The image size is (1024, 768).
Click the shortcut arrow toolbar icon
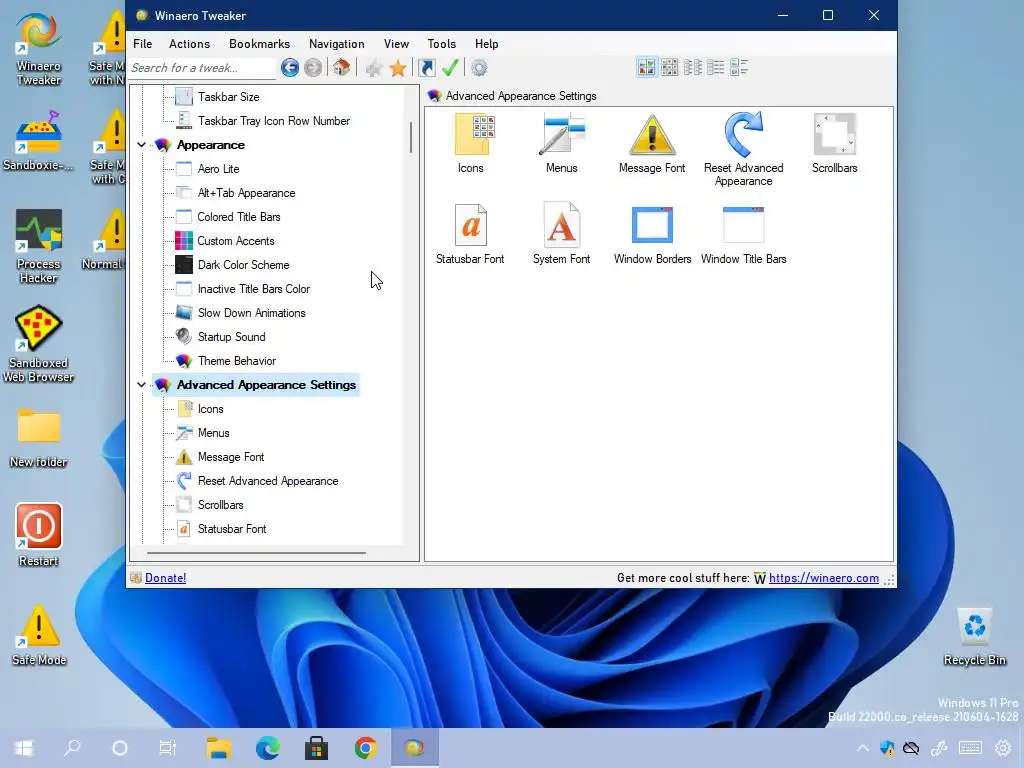click(426, 68)
